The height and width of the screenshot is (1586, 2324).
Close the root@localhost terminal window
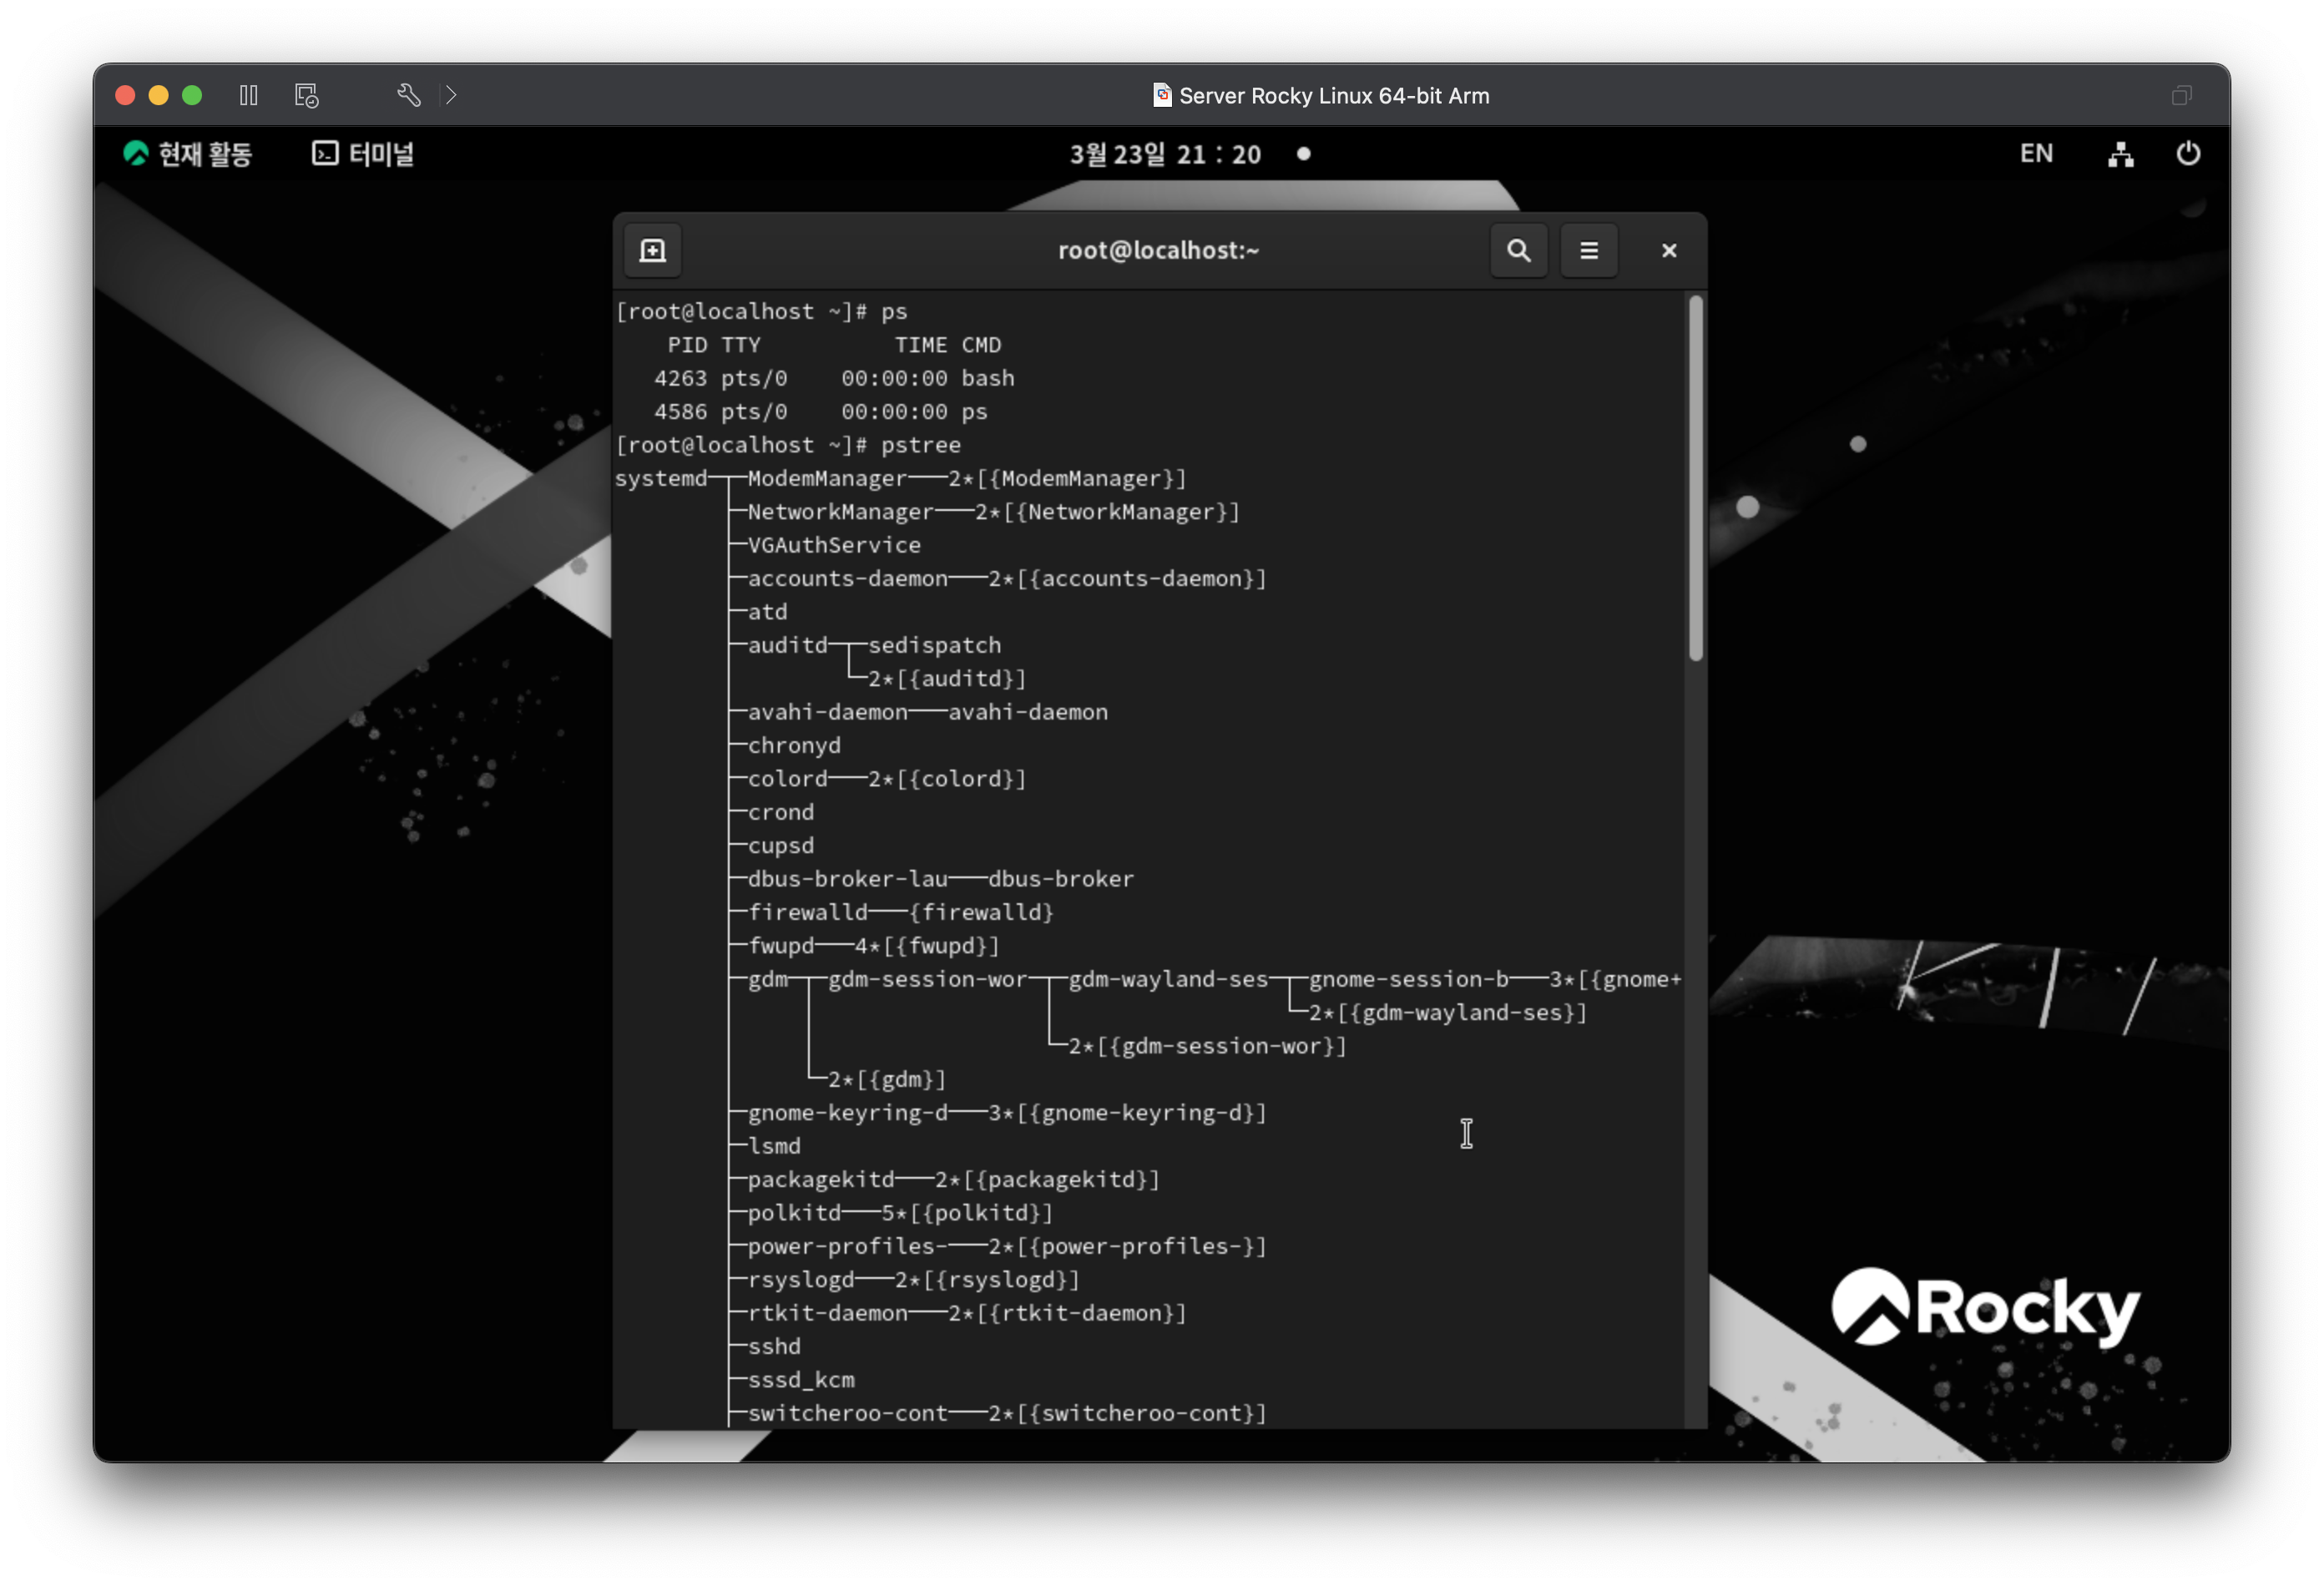pyautogui.click(x=1668, y=250)
